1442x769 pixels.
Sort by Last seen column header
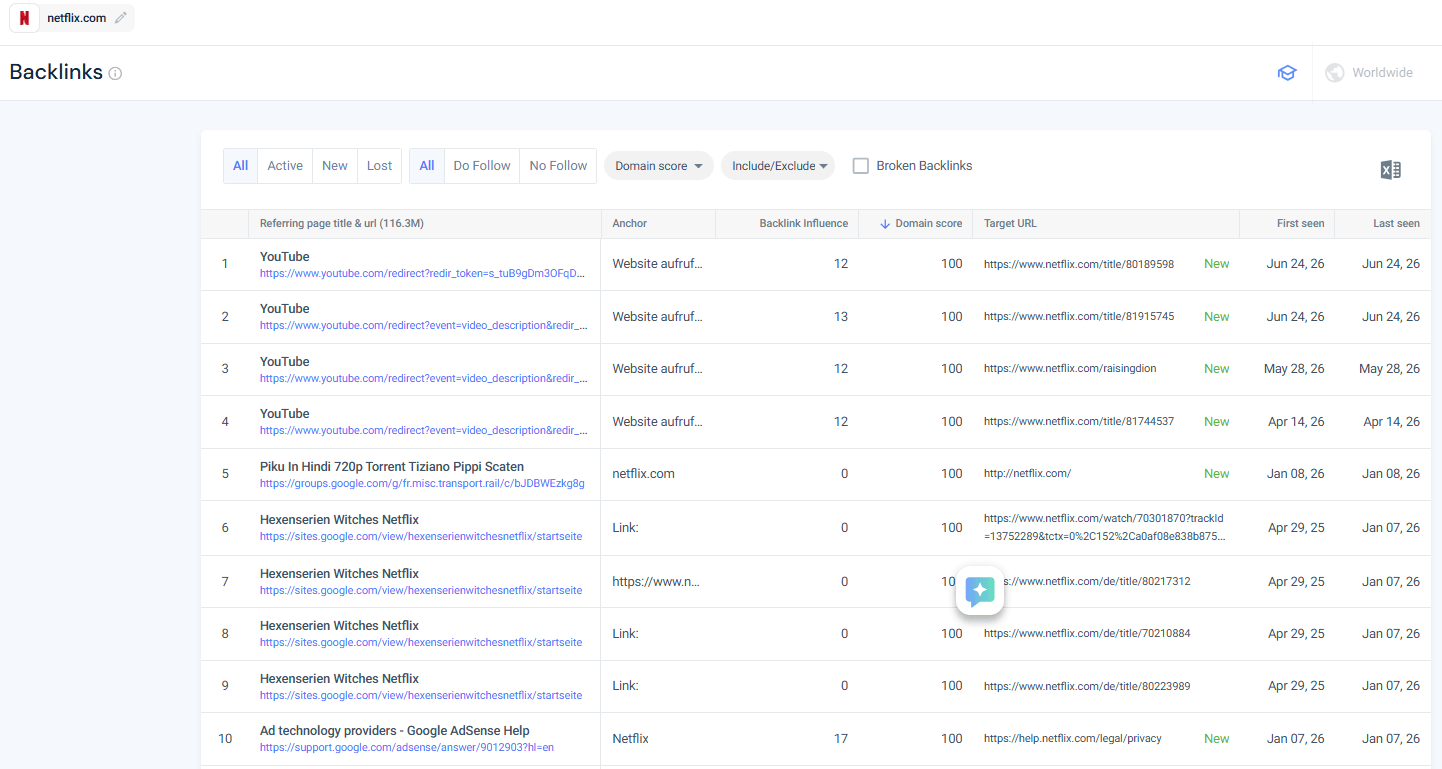click(x=1396, y=224)
